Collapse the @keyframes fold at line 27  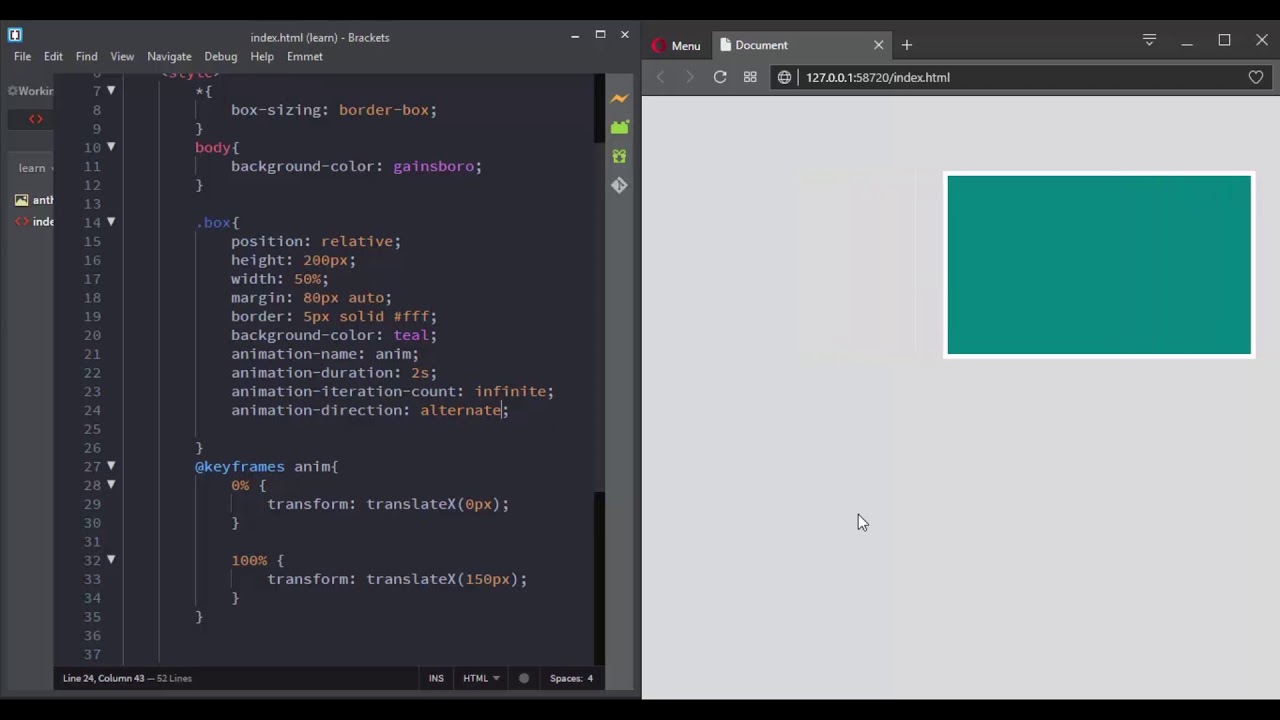click(x=111, y=466)
